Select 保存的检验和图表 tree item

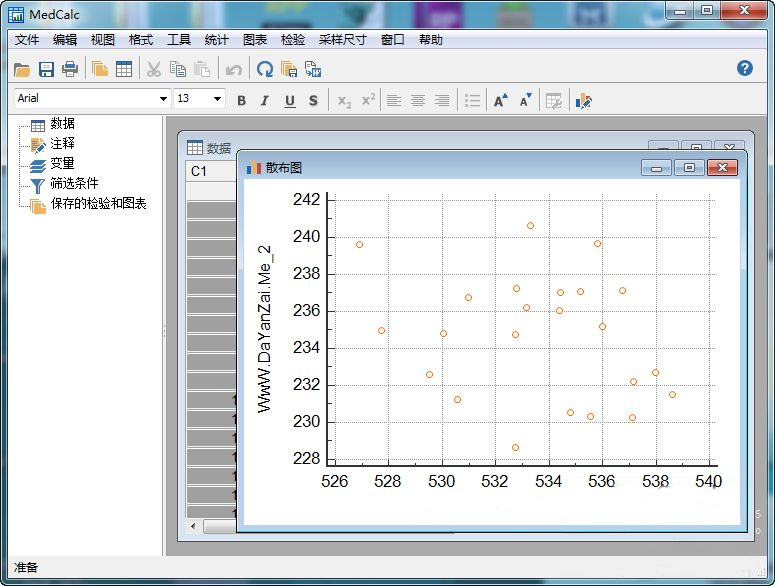pyautogui.click(x=98, y=204)
